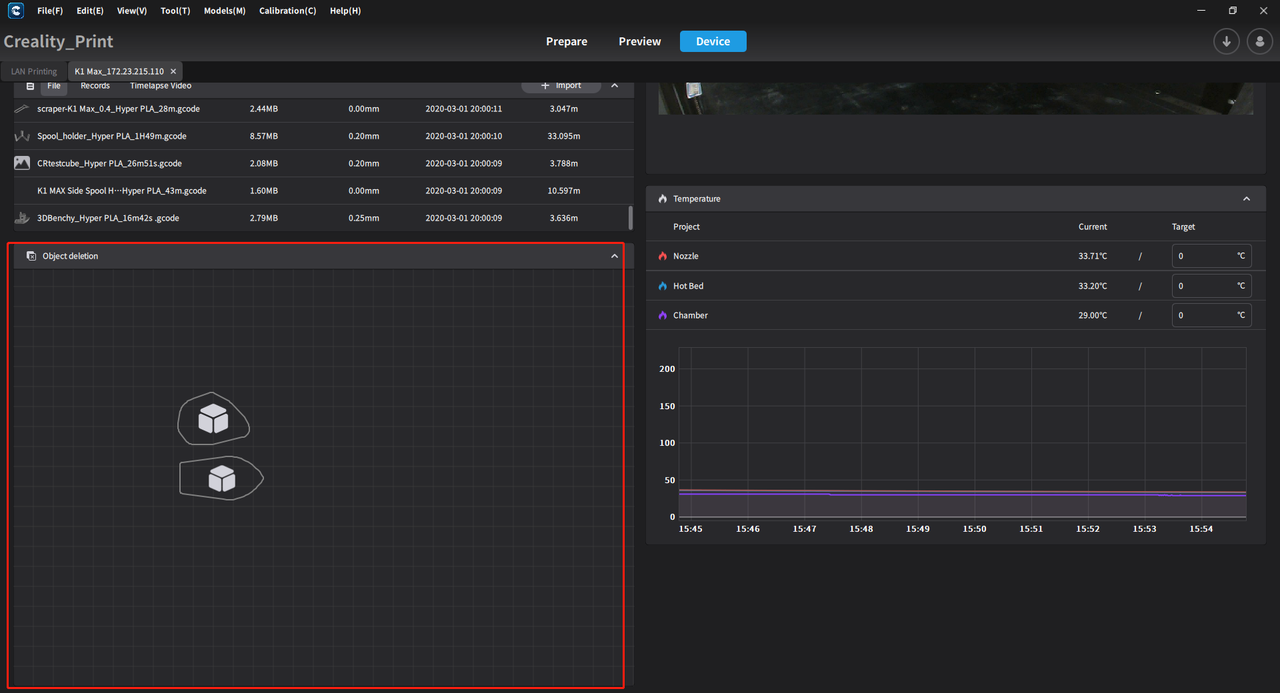
Task: Select the lower cube object on the plate
Action: (221, 479)
